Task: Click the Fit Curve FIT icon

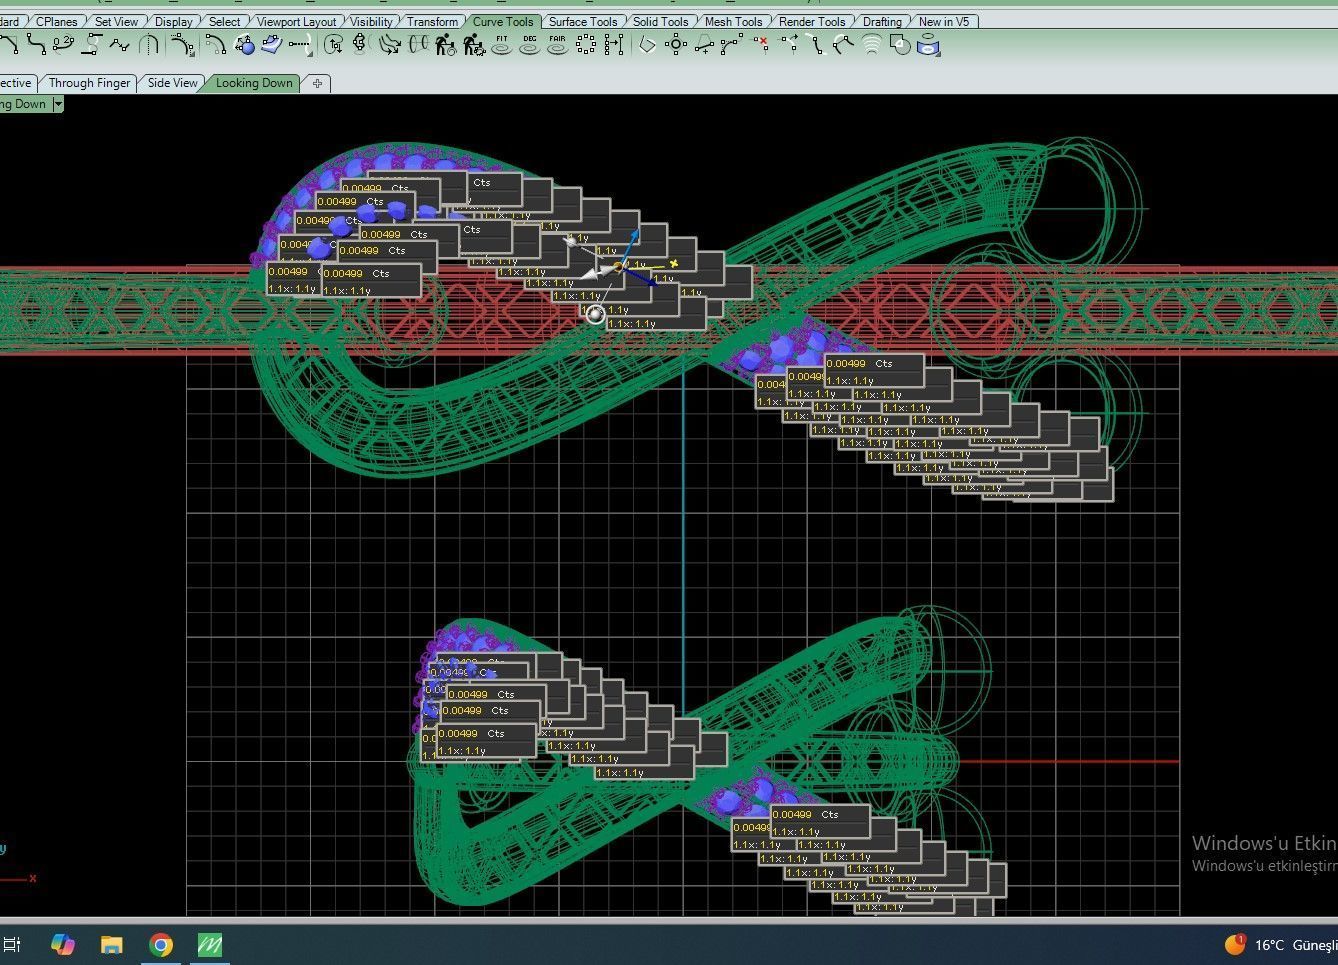Action: (x=502, y=44)
